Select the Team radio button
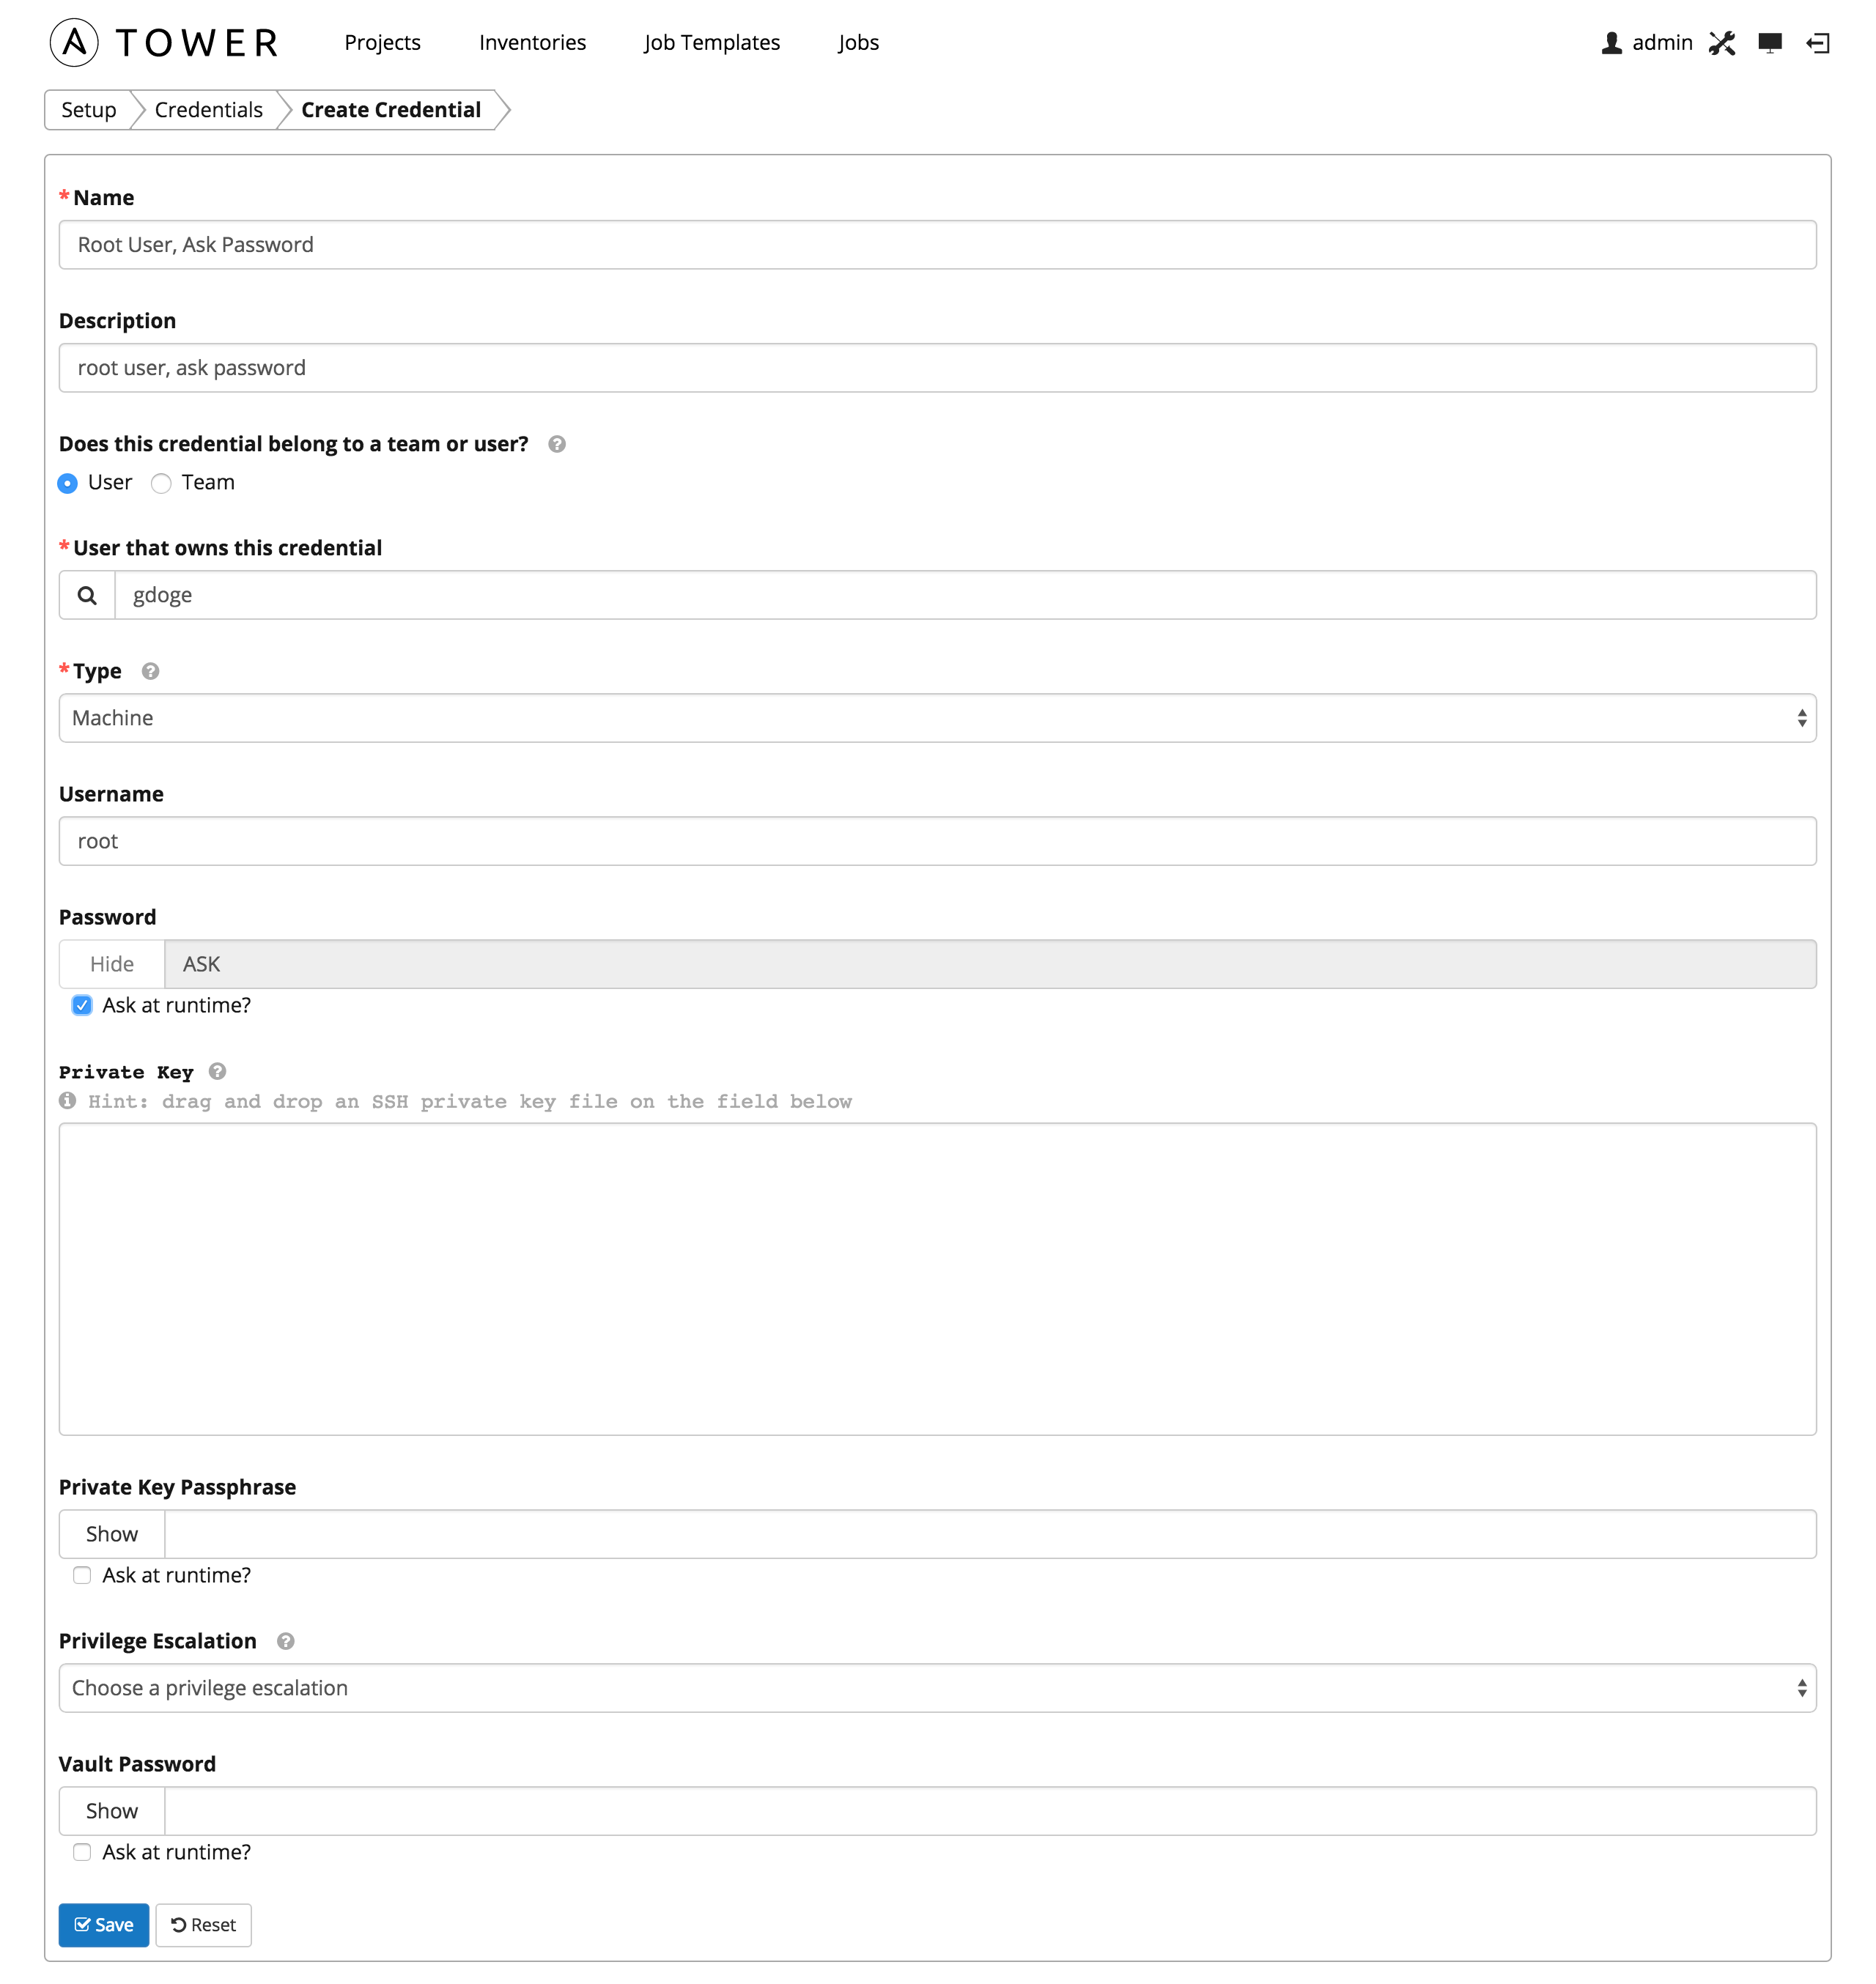Viewport: 1876px width, 1984px height. pyautogui.click(x=161, y=483)
